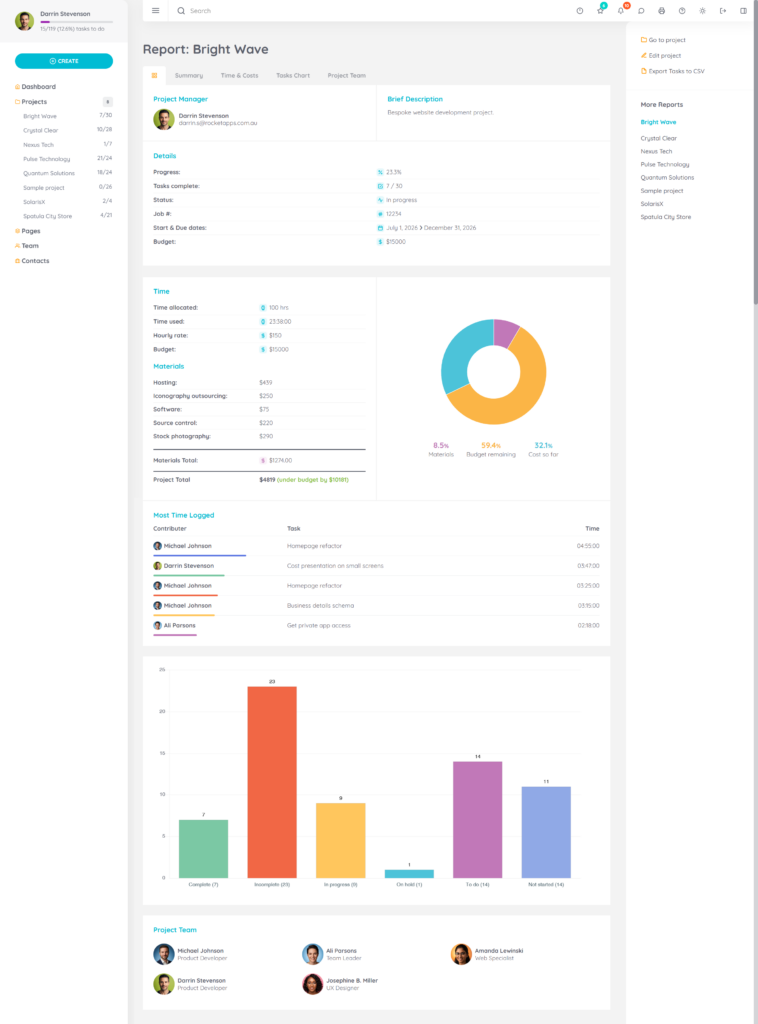This screenshot has width=758, height=1024.
Task: Toggle light/dark theme sun icon
Action: pyautogui.click(x=702, y=11)
